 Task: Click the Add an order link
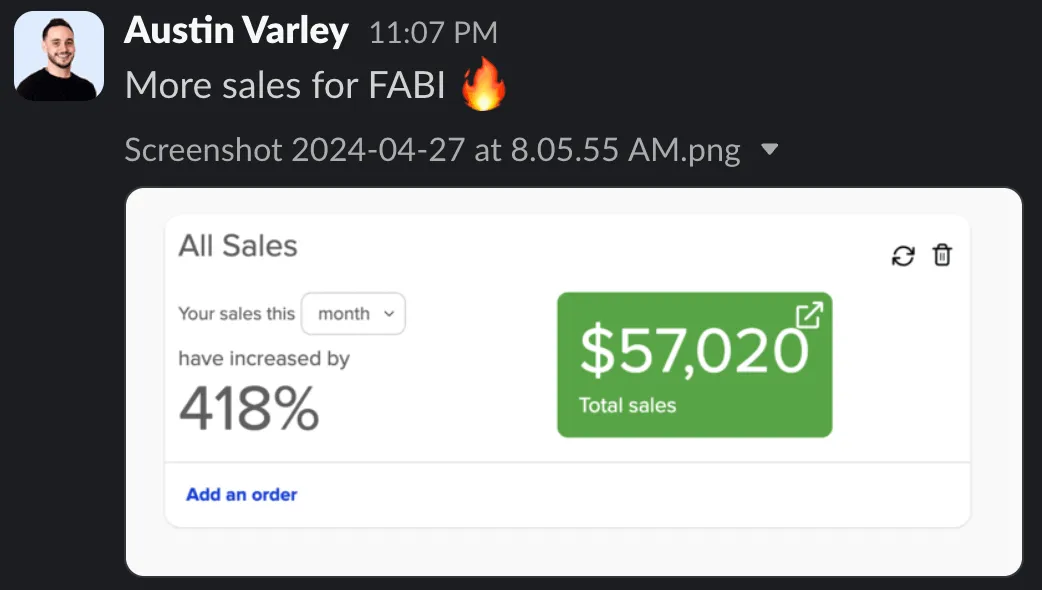(241, 494)
